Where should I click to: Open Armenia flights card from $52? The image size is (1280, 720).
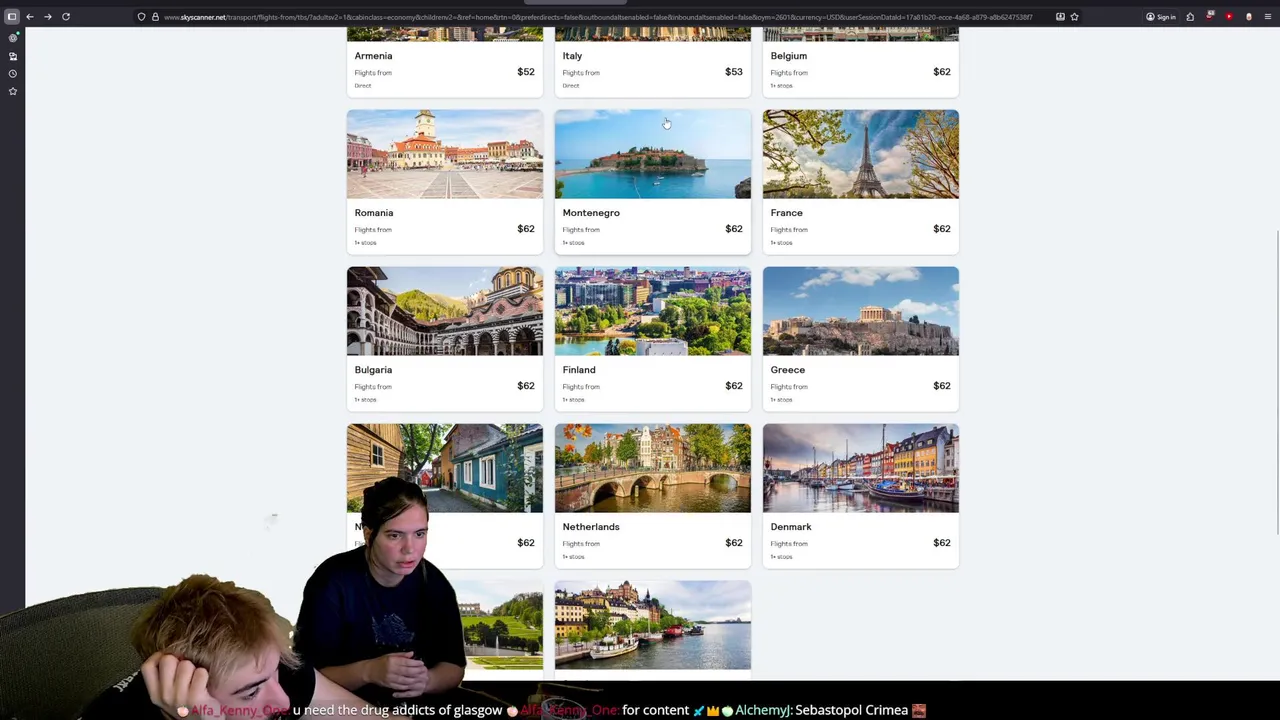(x=445, y=63)
